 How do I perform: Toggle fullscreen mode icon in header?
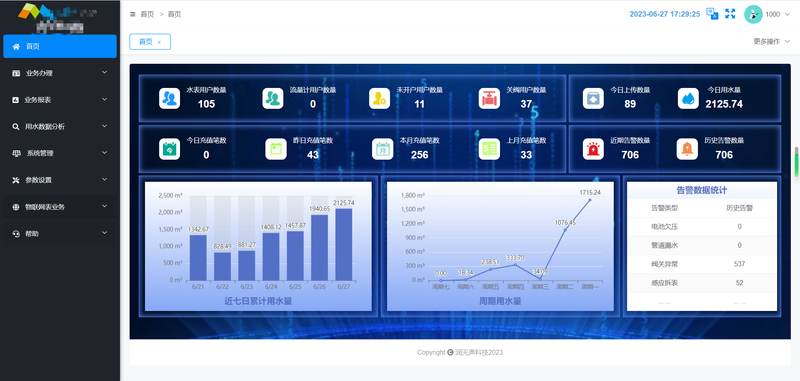(x=730, y=14)
